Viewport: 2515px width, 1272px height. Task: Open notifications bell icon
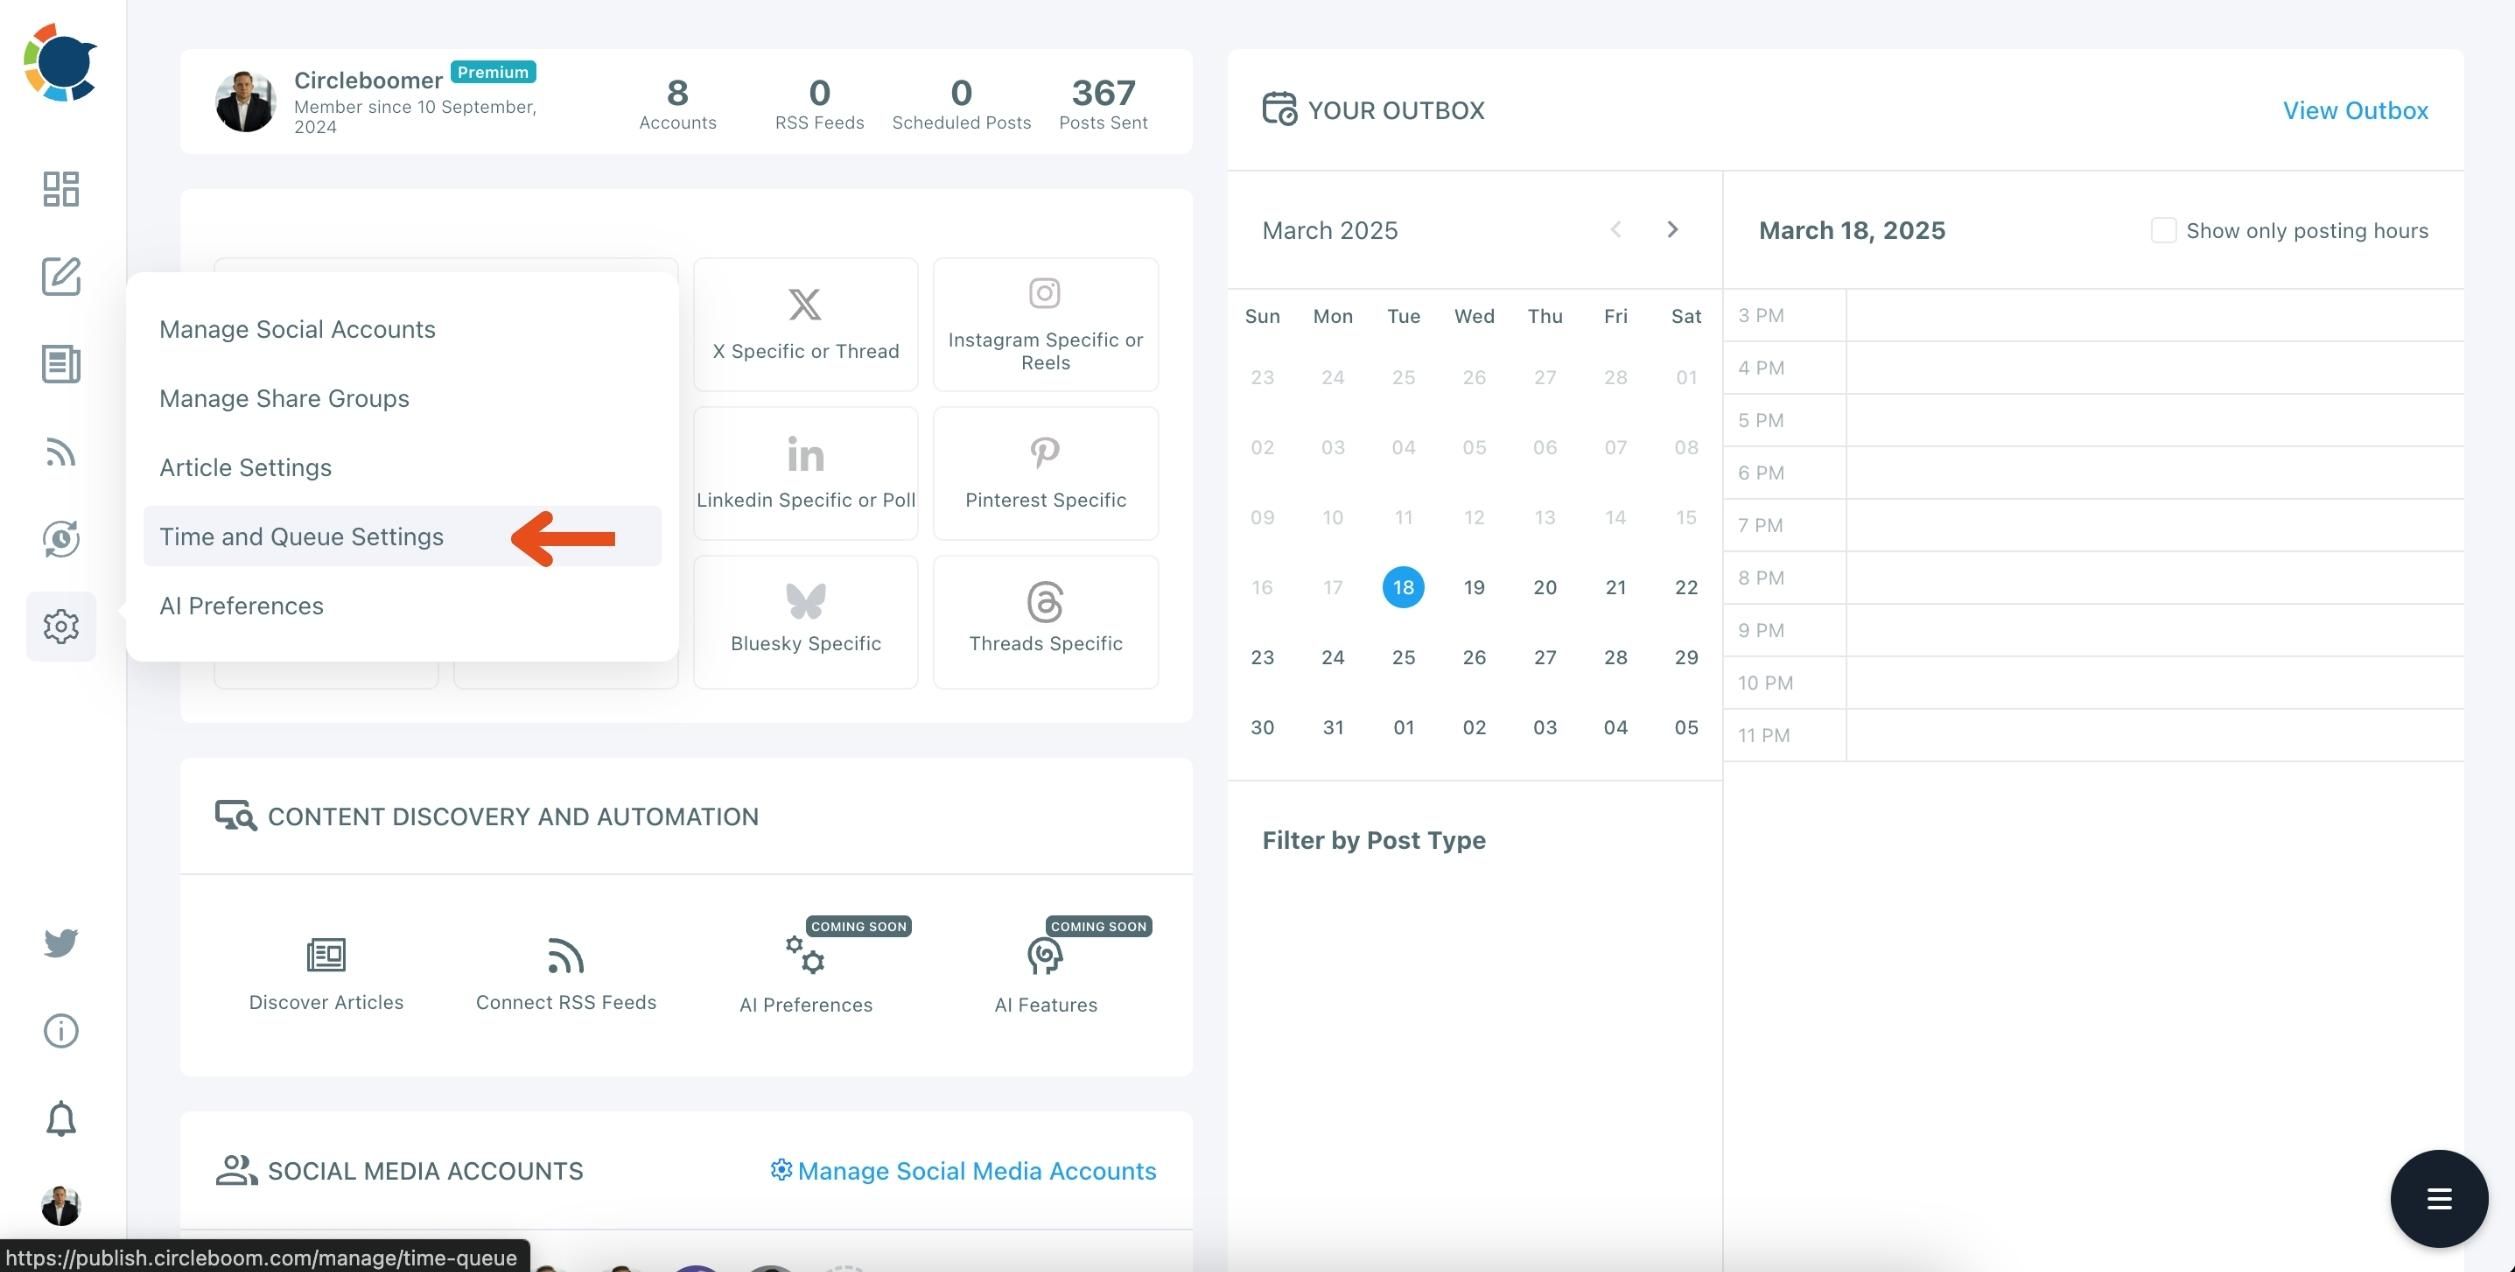tap(61, 1118)
